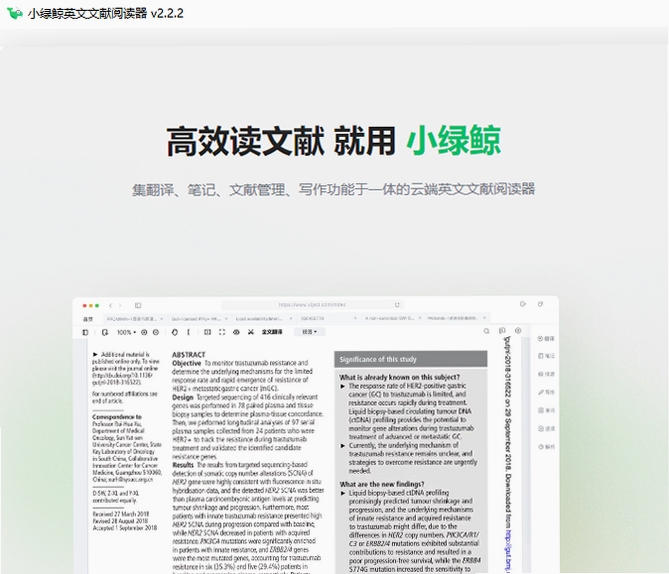Switch to the 首页 home tab
Image resolution: width=669 pixels, height=574 pixels.
[88, 319]
